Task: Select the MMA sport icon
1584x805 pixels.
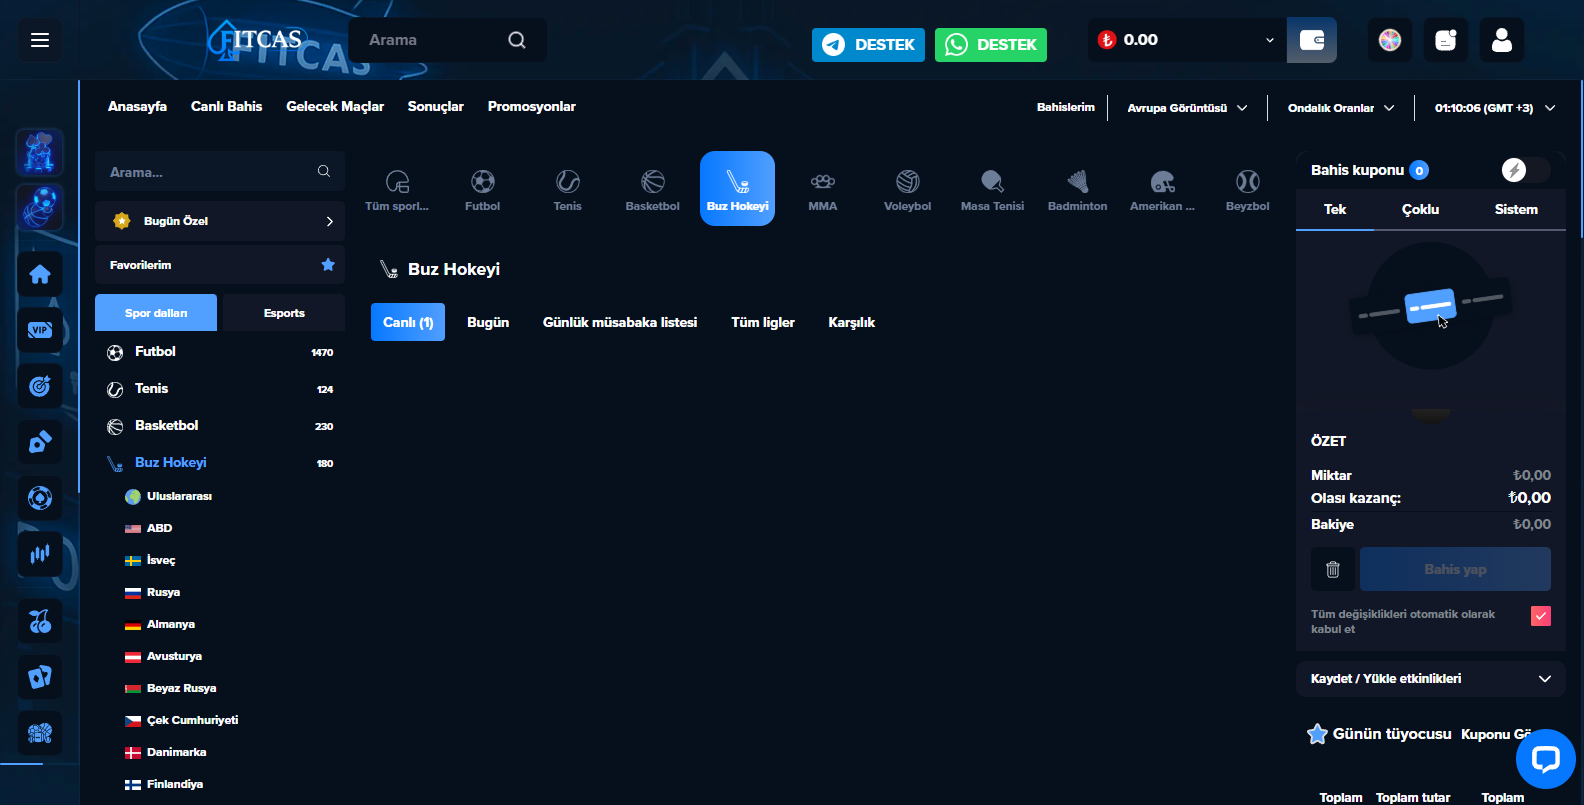Action: tap(822, 189)
